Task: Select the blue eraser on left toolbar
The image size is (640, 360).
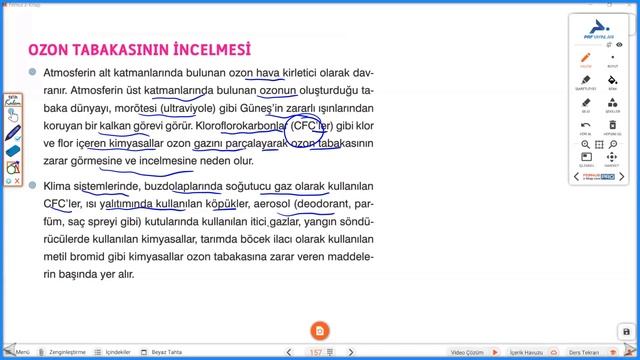Action: click(13, 151)
